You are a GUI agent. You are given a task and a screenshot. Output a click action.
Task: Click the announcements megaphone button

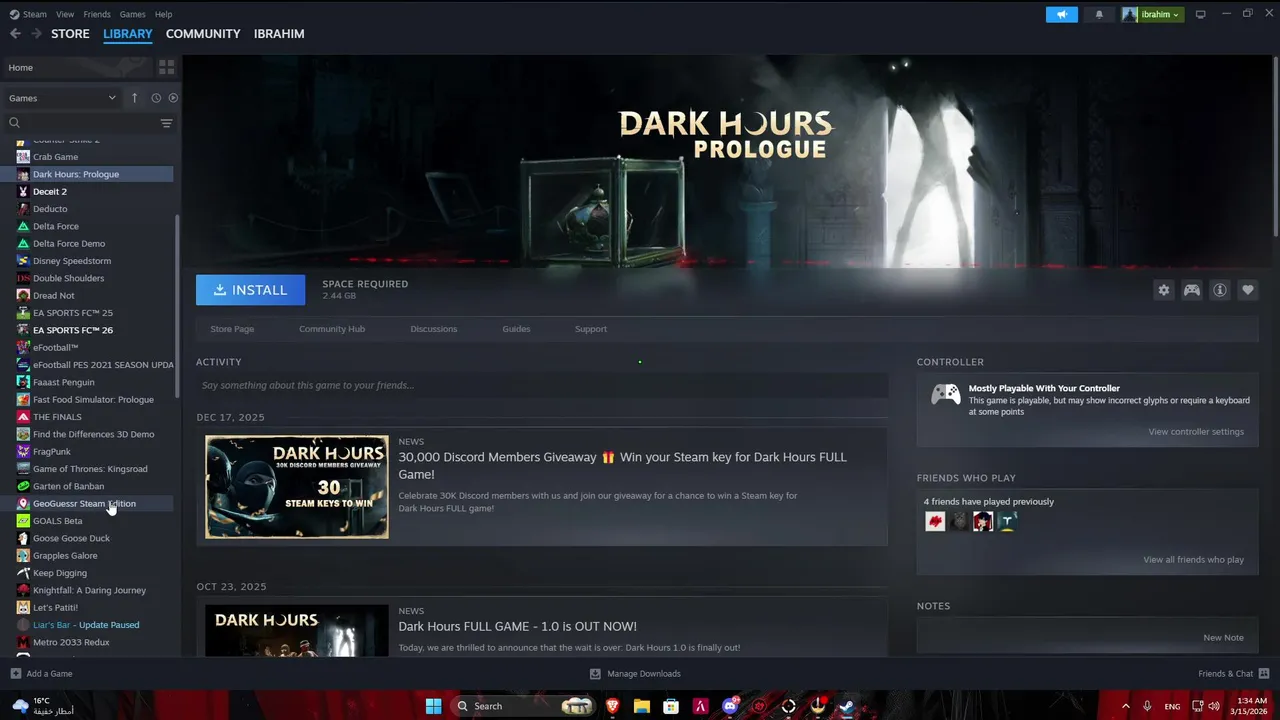tap(1062, 14)
